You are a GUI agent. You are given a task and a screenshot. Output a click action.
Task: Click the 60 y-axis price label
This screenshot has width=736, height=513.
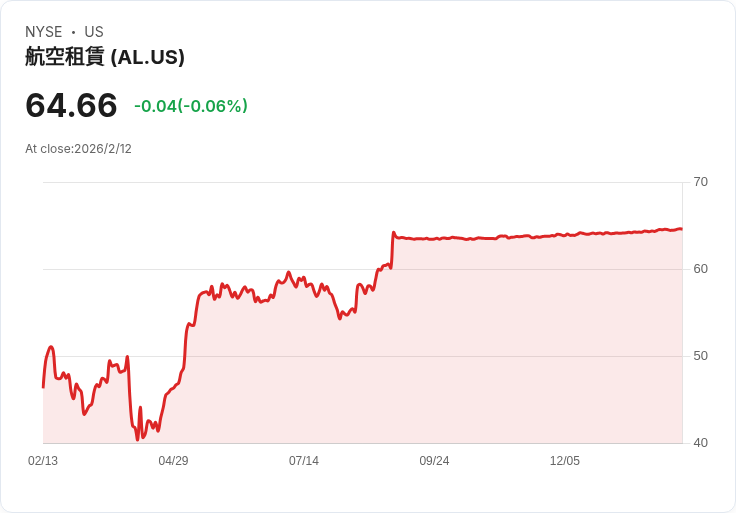[x=701, y=269]
